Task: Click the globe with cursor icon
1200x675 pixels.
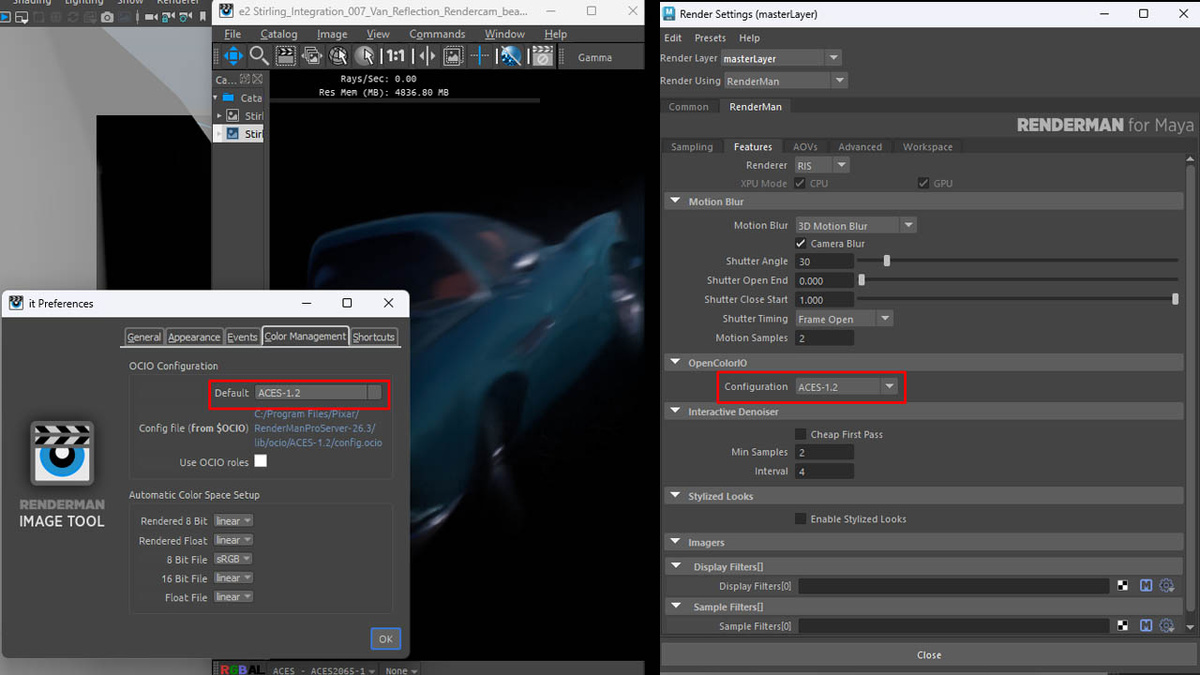Action: tap(339, 57)
